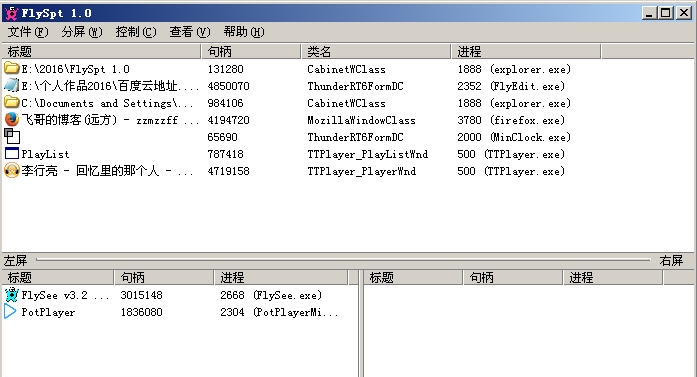Click the FlySpt title bar app icon
Screen dimensions: 697x377
[x=12, y=13]
